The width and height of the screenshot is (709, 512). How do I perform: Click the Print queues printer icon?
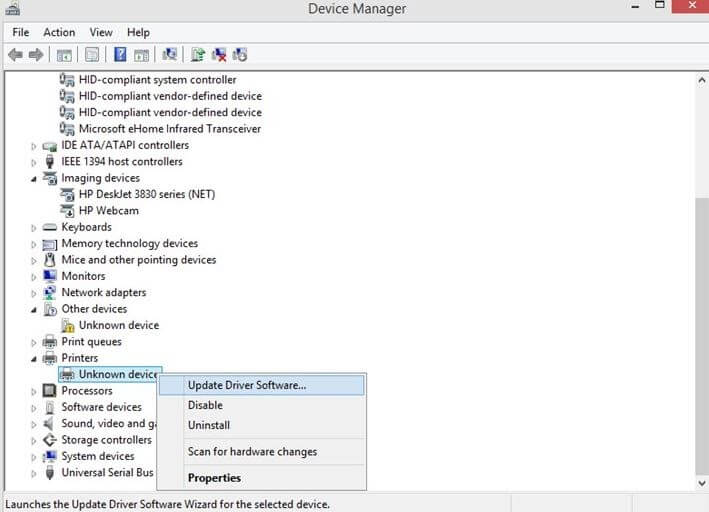tap(50, 342)
